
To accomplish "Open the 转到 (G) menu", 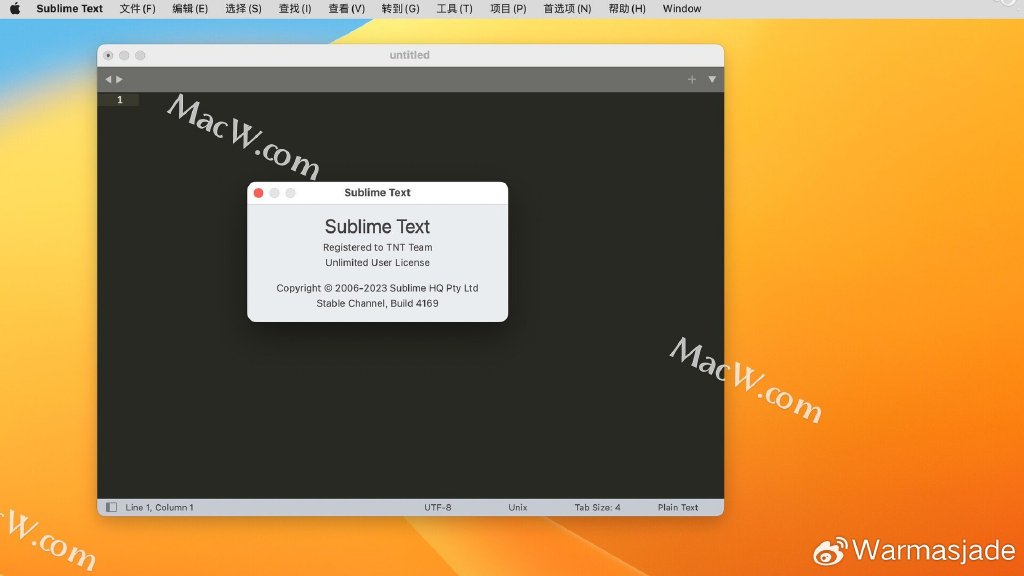I will 400,8.
